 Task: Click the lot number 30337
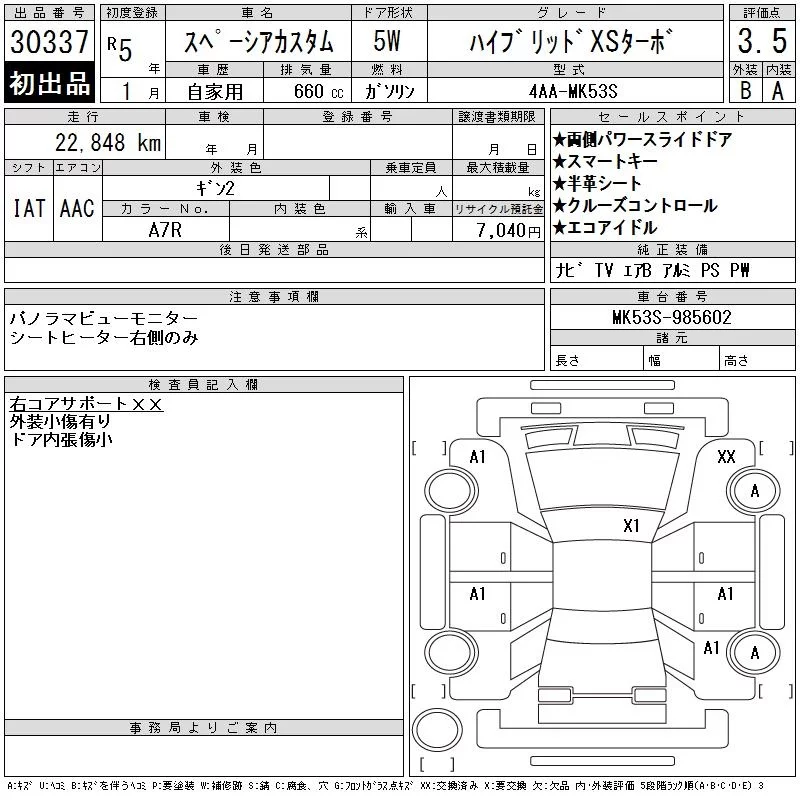click(49, 41)
